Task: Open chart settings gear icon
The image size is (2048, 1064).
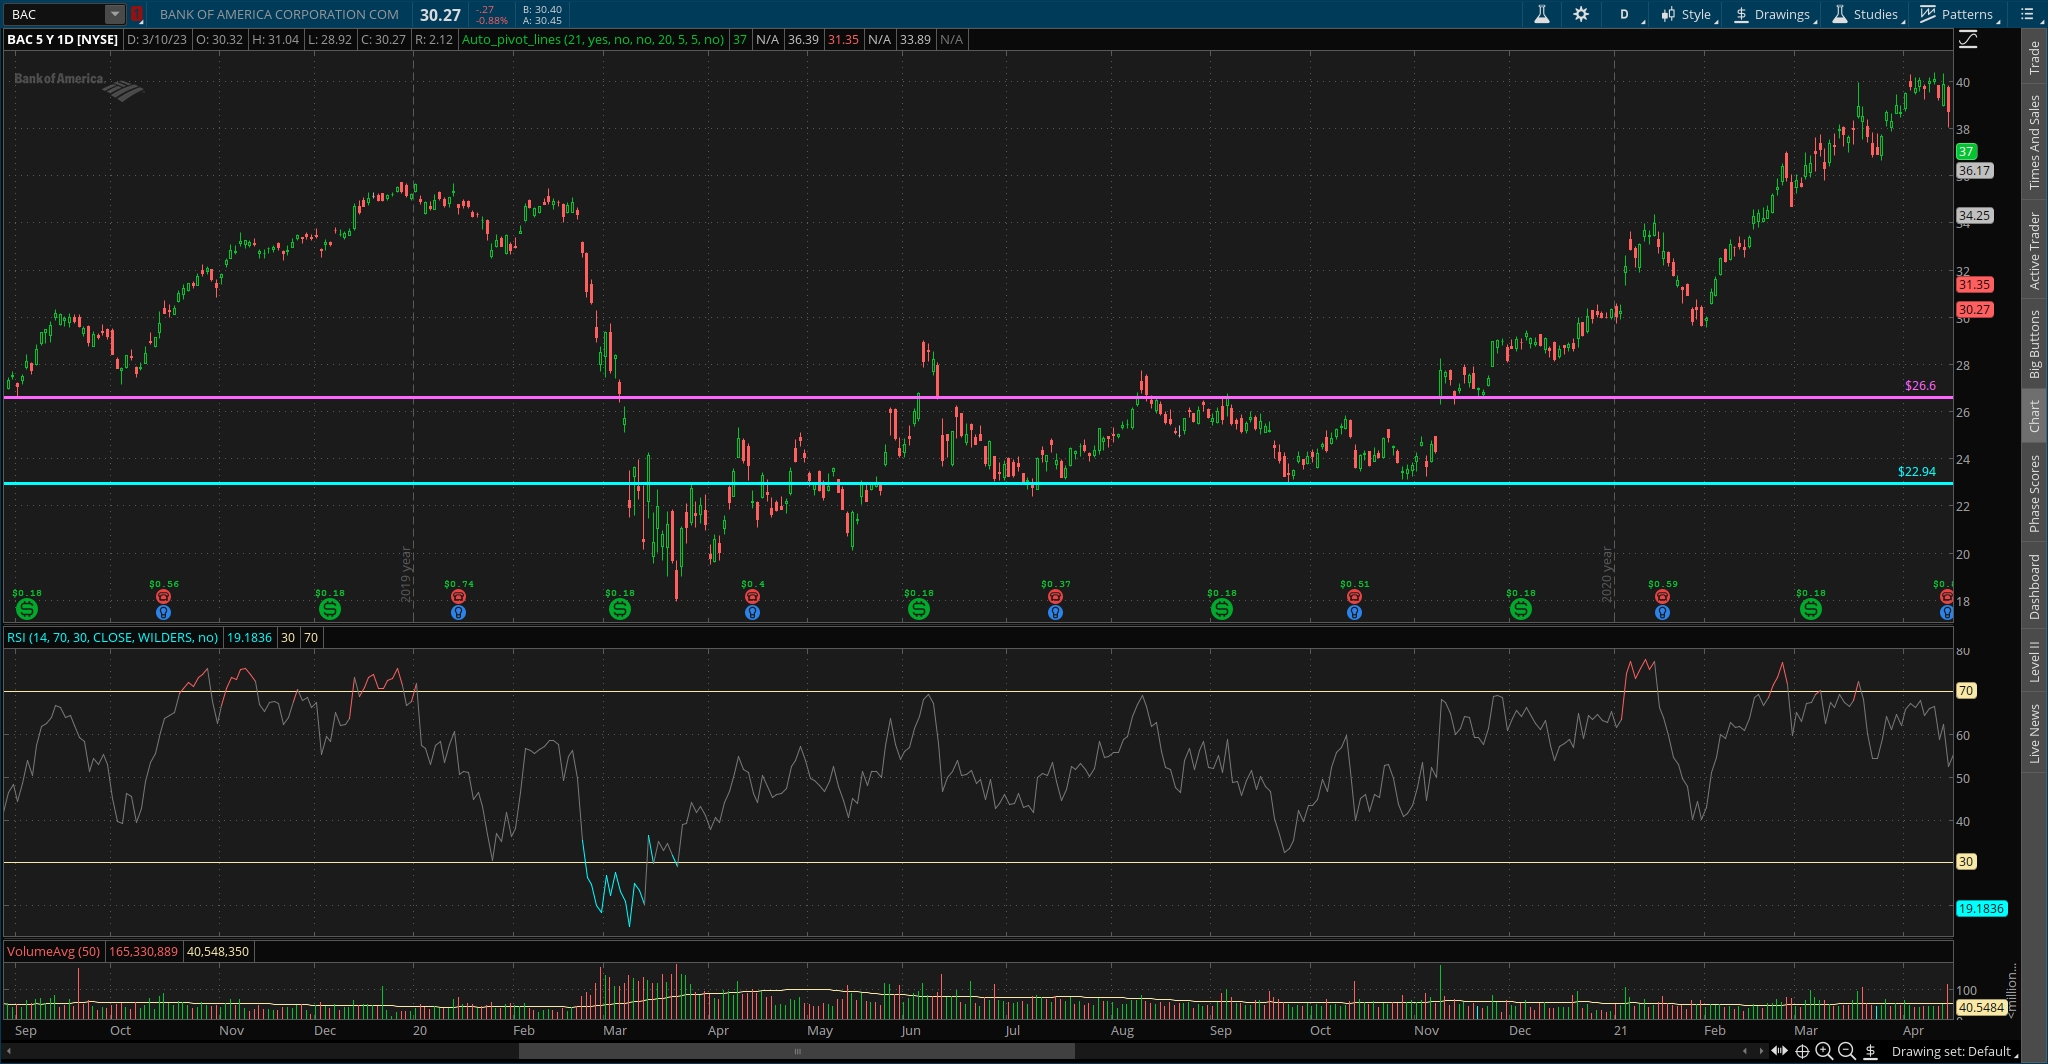Action: coord(1581,14)
